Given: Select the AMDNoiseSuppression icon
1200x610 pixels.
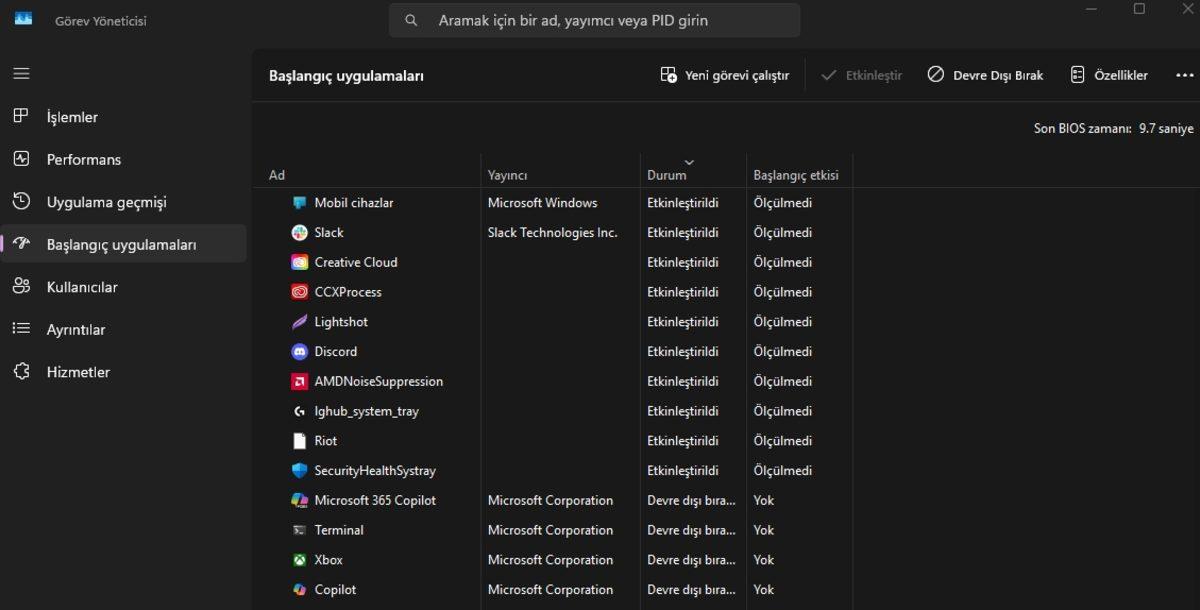Looking at the screenshot, I should point(299,382).
